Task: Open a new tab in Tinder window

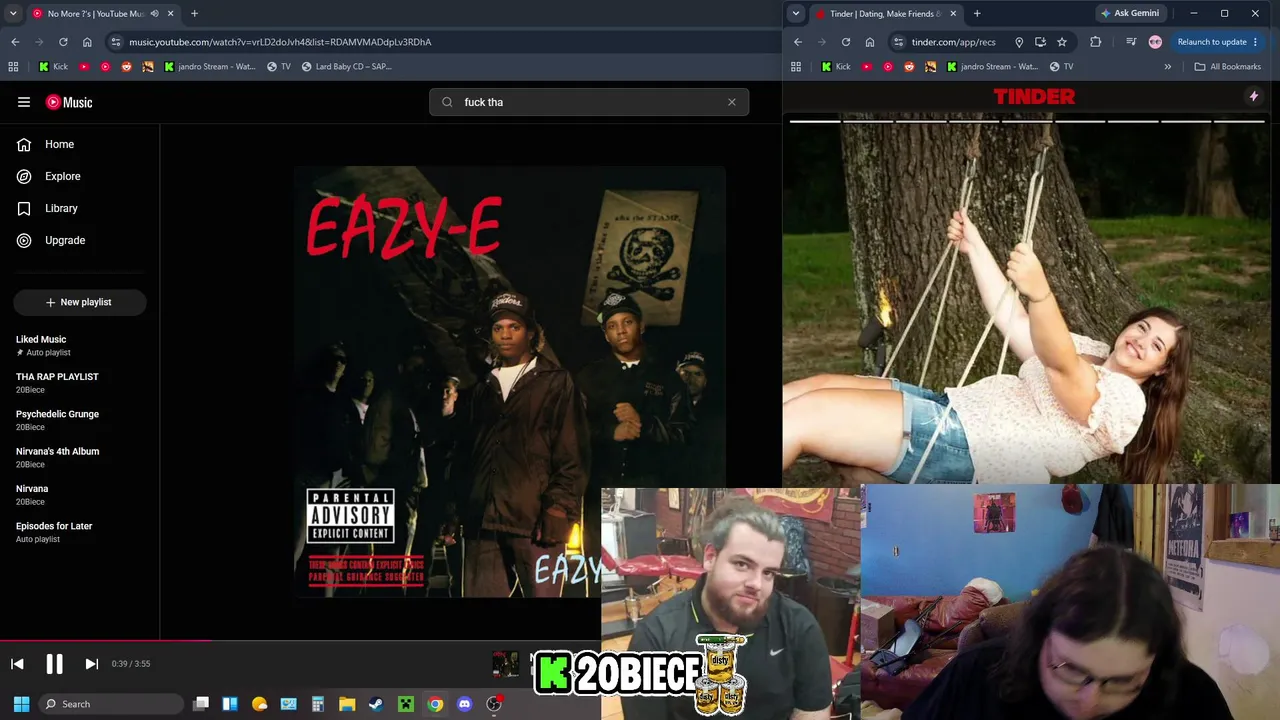Action: pos(977,14)
